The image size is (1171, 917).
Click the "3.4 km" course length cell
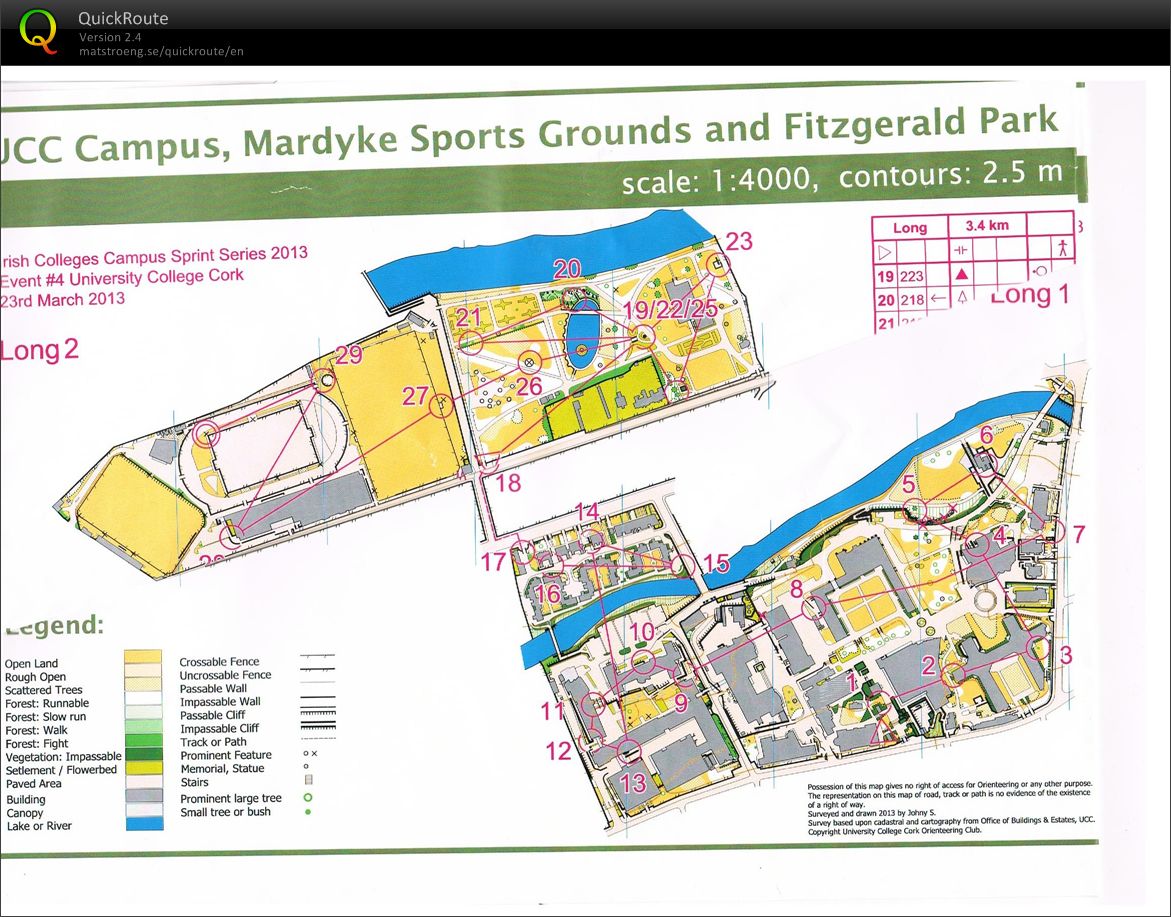click(x=987, y=225)
